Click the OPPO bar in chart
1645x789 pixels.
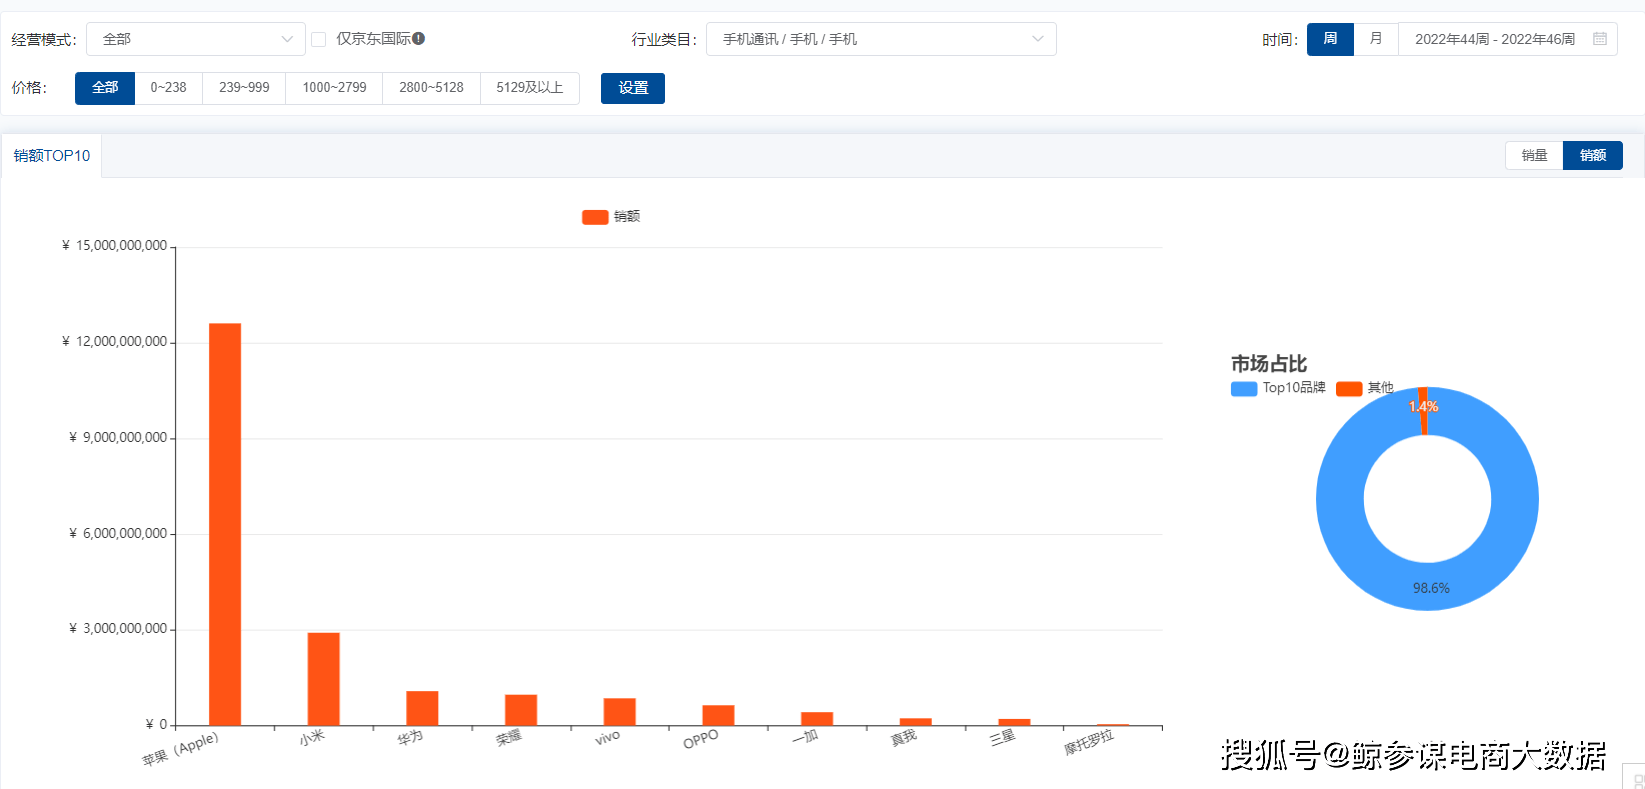(x=718, y=715)
